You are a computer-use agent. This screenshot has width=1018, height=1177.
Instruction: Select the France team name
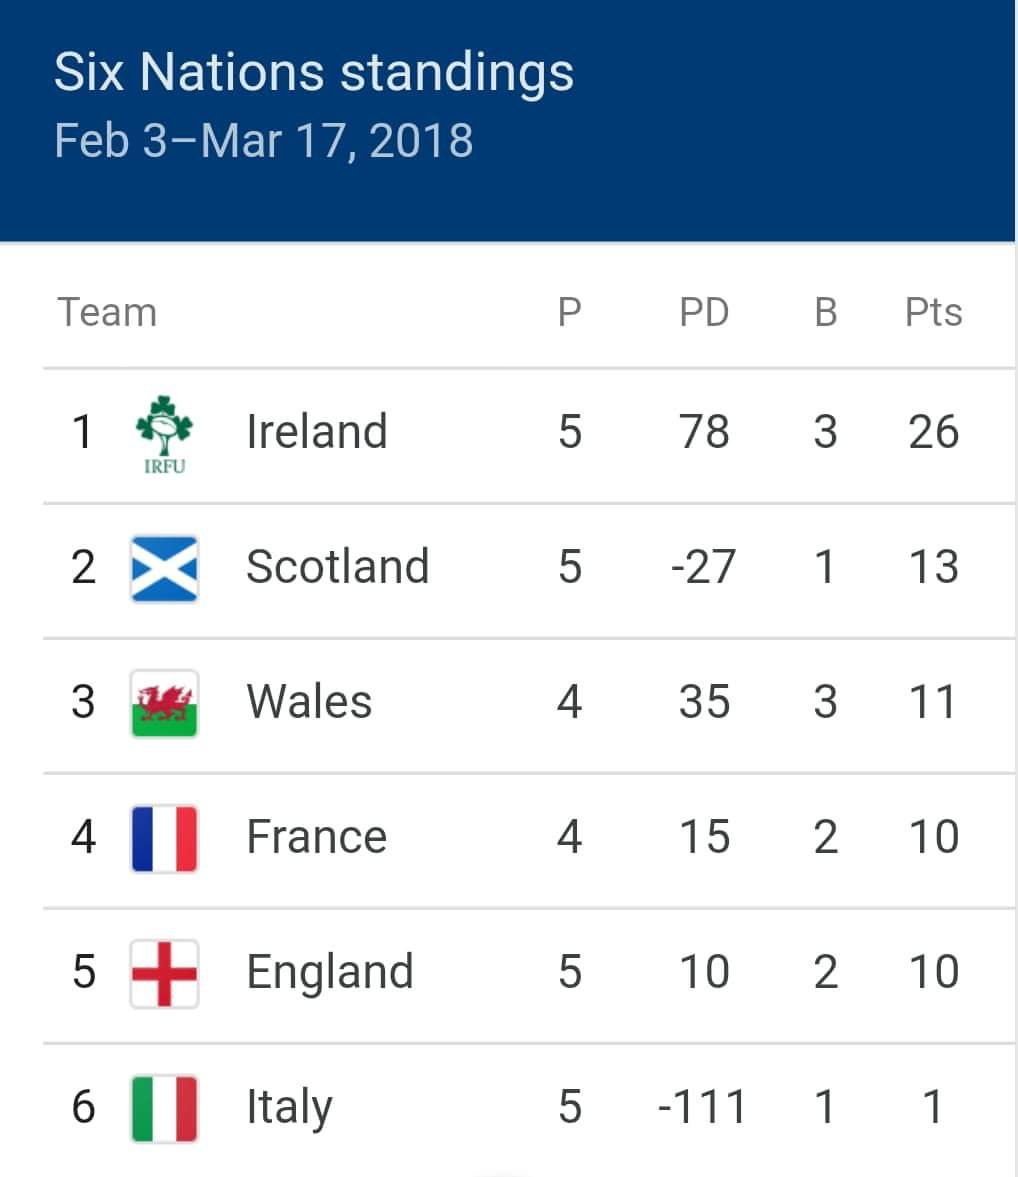tap(316, 837)
